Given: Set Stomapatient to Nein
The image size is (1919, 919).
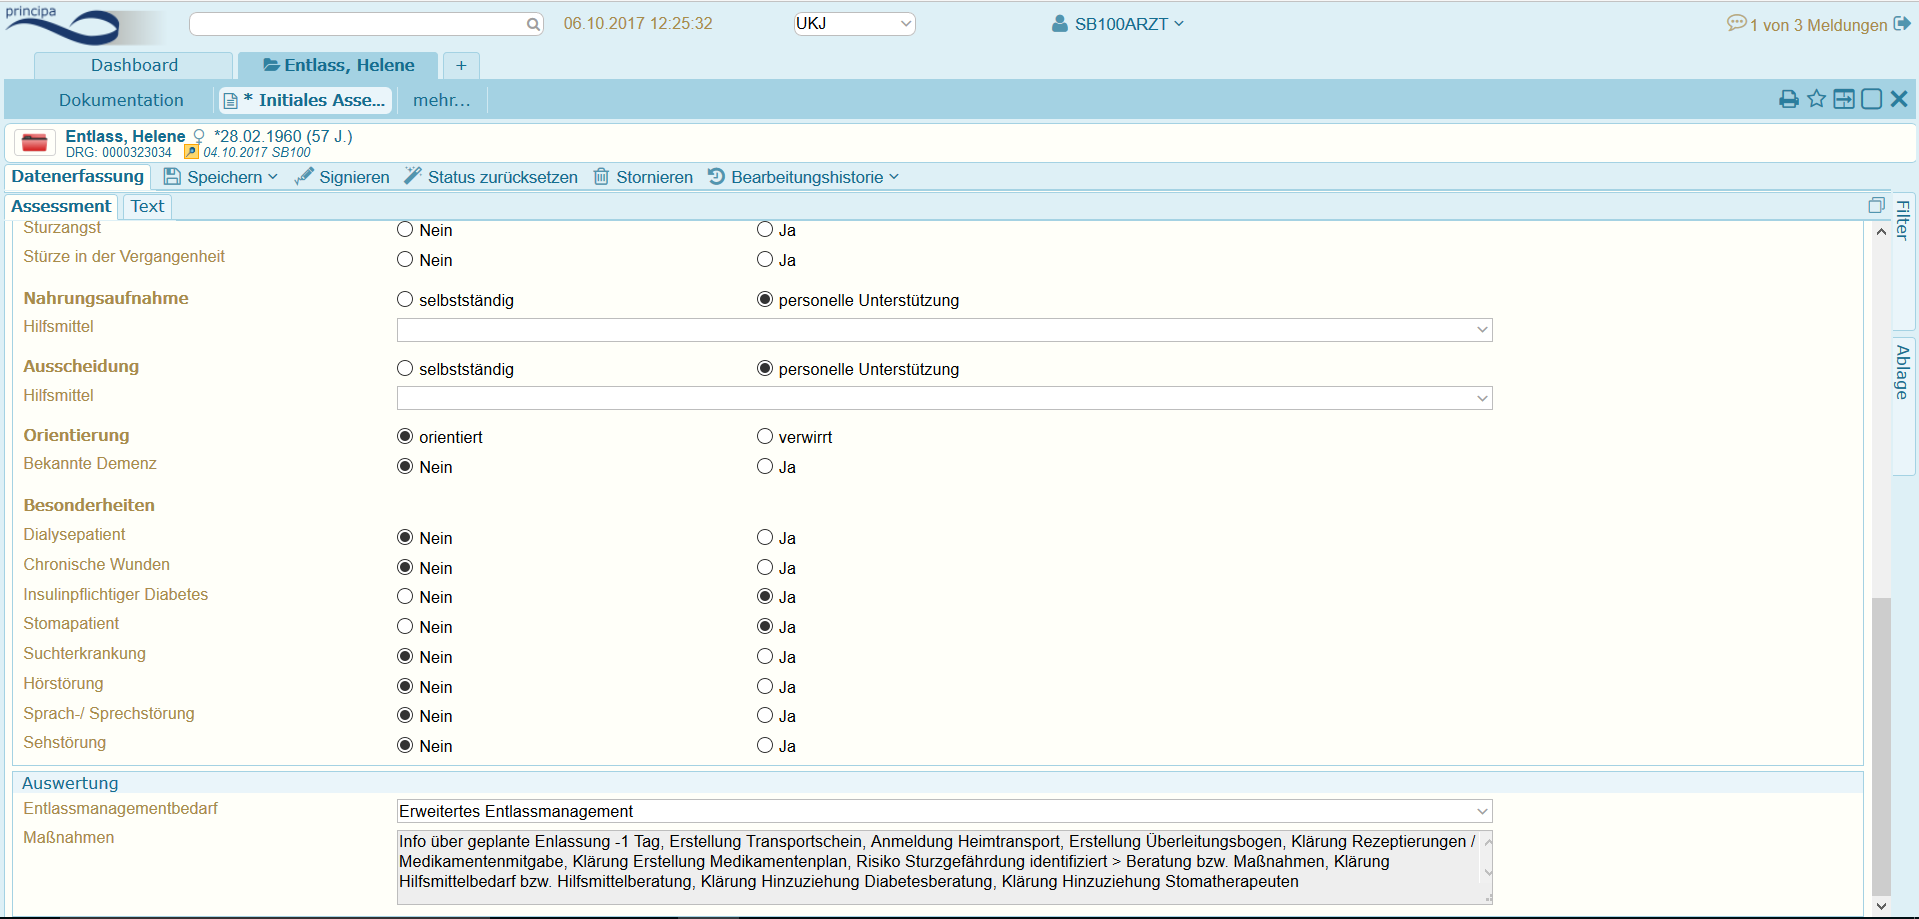Looking at the screenshot, I should click(405, 626).
